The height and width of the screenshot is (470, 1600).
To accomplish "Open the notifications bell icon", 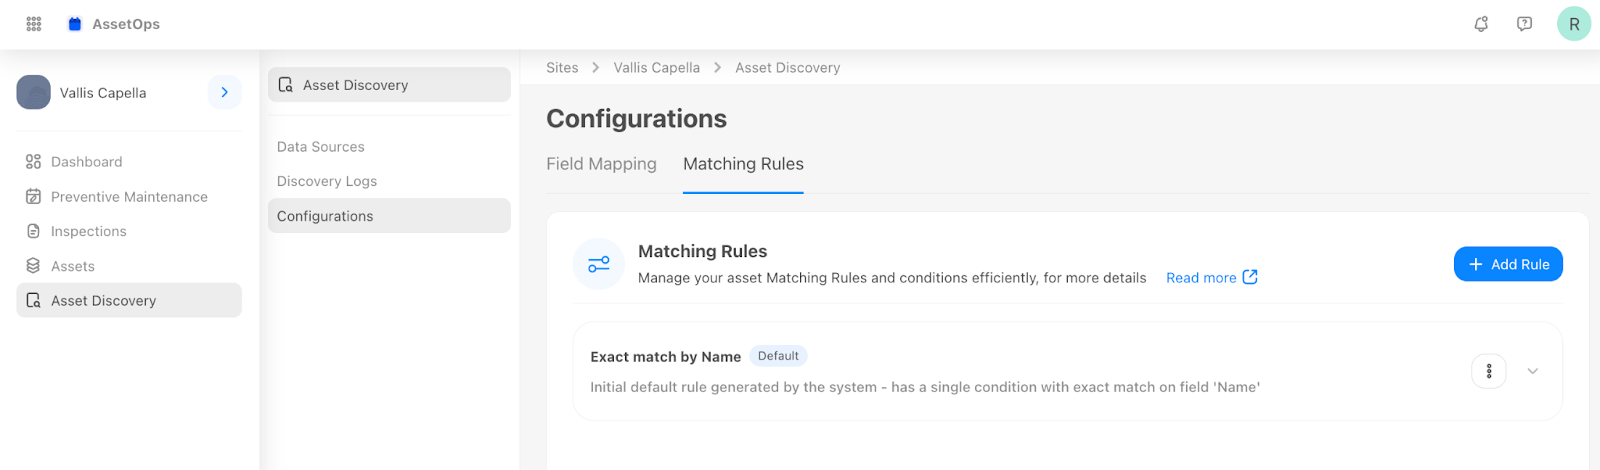I will pos(1481,24).
